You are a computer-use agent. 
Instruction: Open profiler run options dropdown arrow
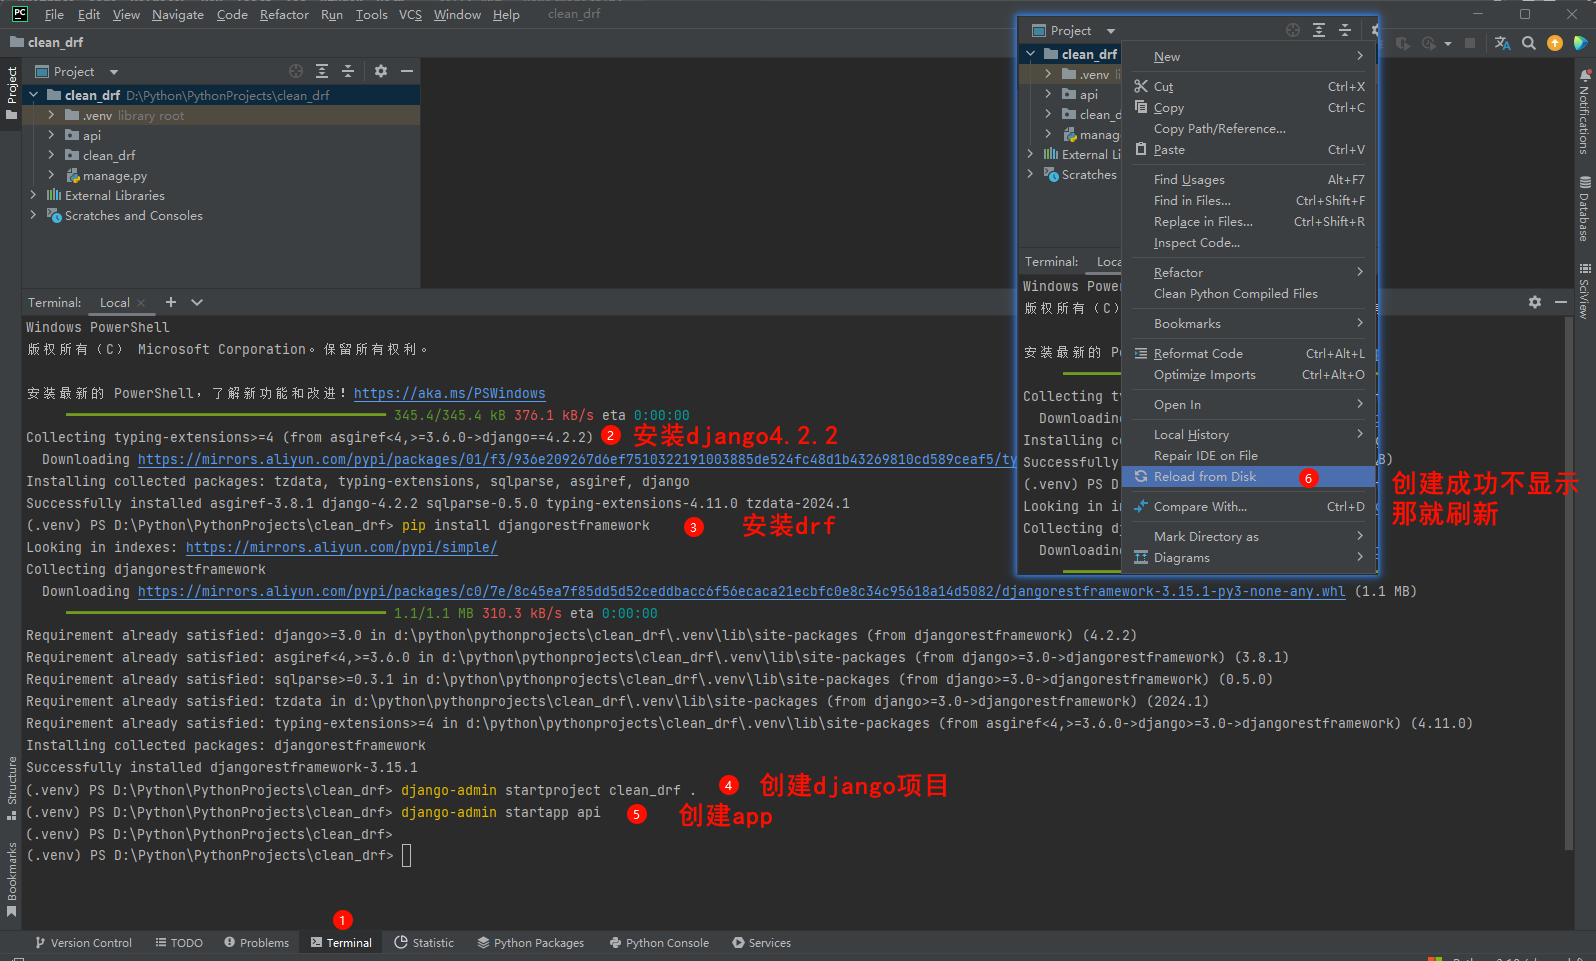point(1448,44)
